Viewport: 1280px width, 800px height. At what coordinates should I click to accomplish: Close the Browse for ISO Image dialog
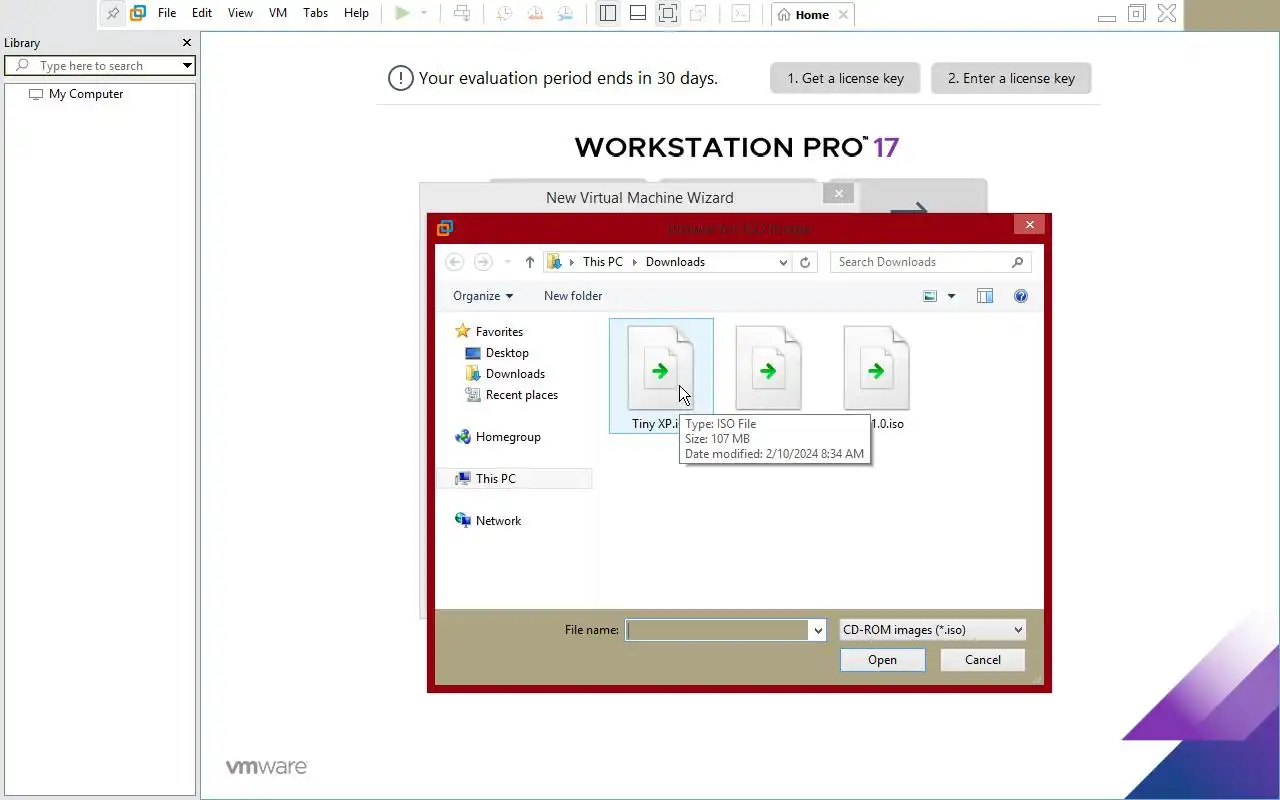click(x=1029, y=225)
